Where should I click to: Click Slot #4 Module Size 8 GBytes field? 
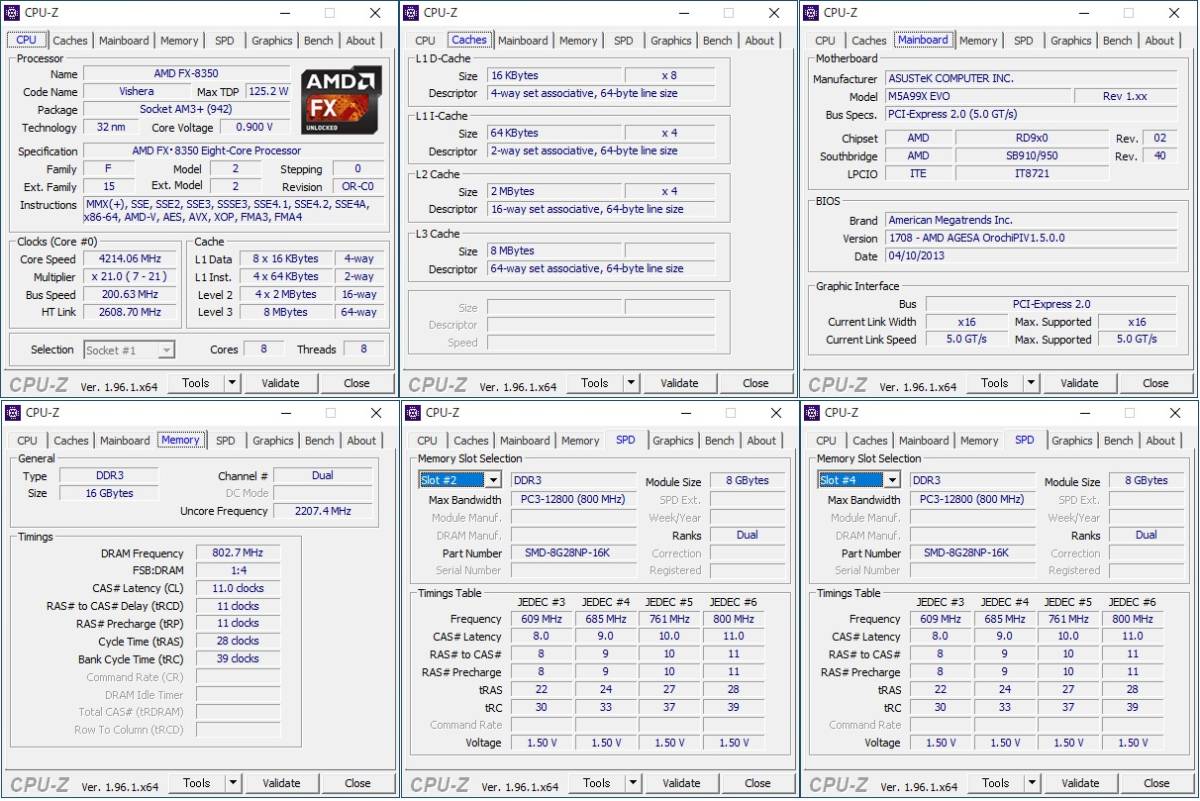(1146, 482)
